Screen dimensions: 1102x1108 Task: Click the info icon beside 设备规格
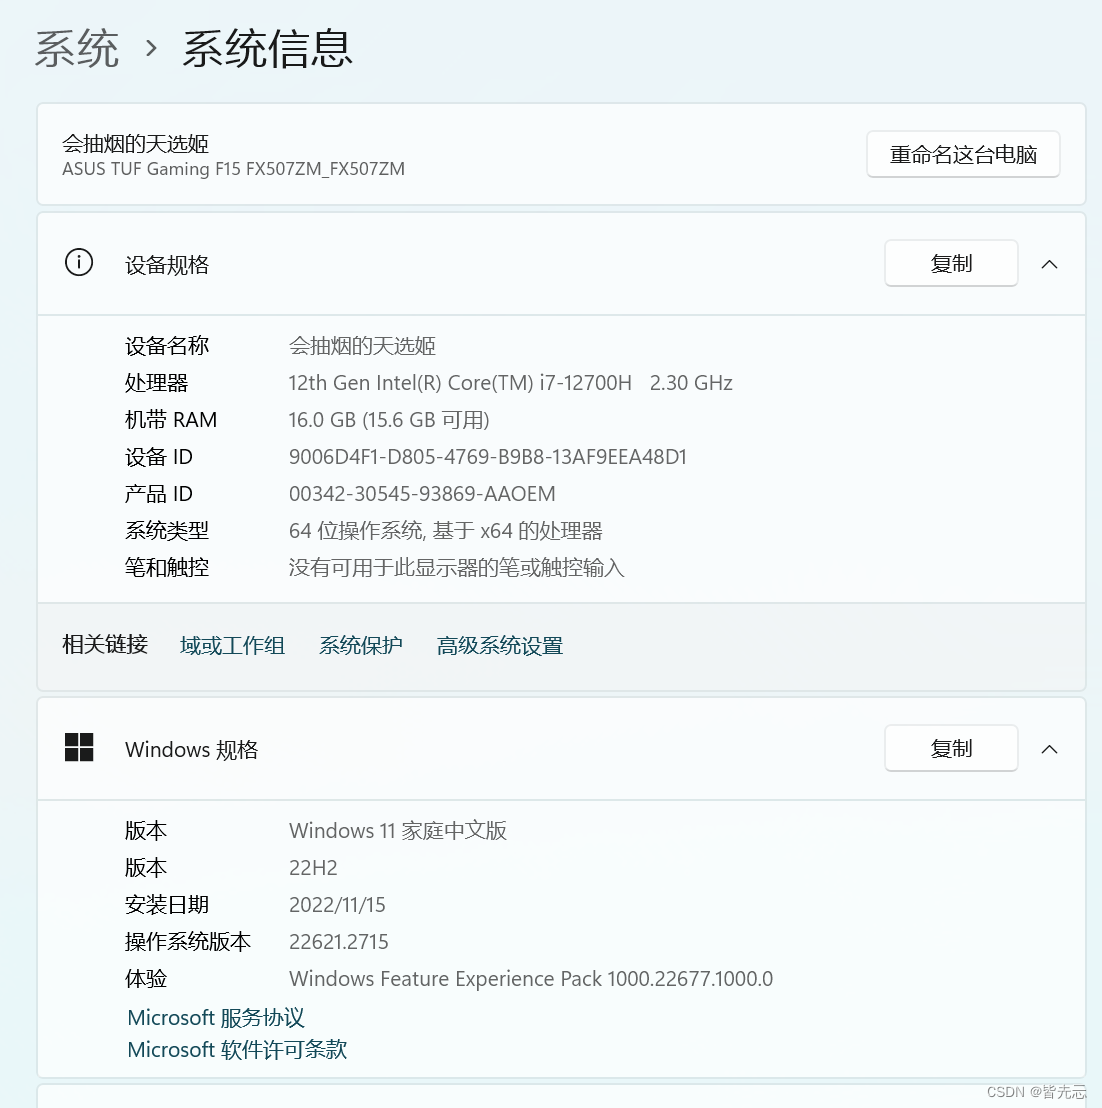click(78, 262)
